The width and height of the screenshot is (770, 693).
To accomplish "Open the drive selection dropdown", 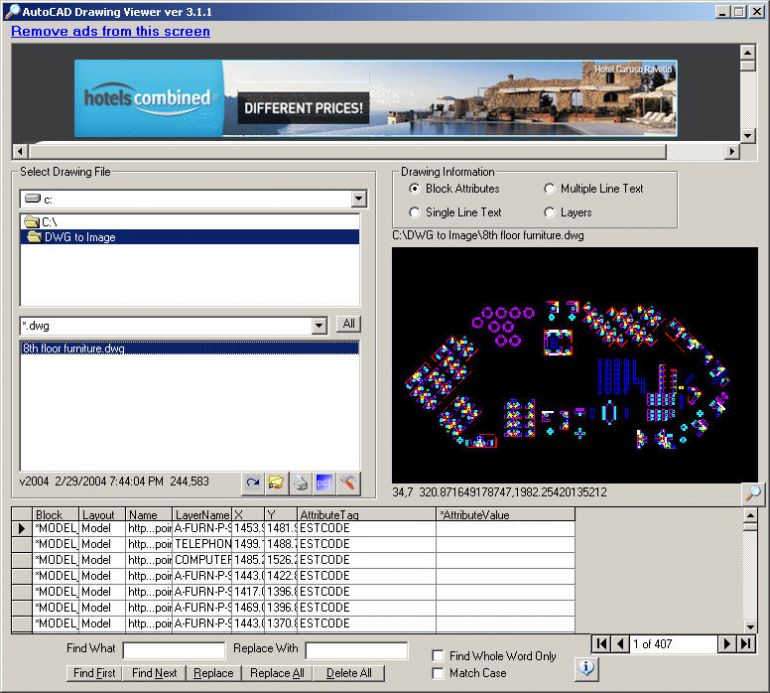I will [x=358, y=199].
